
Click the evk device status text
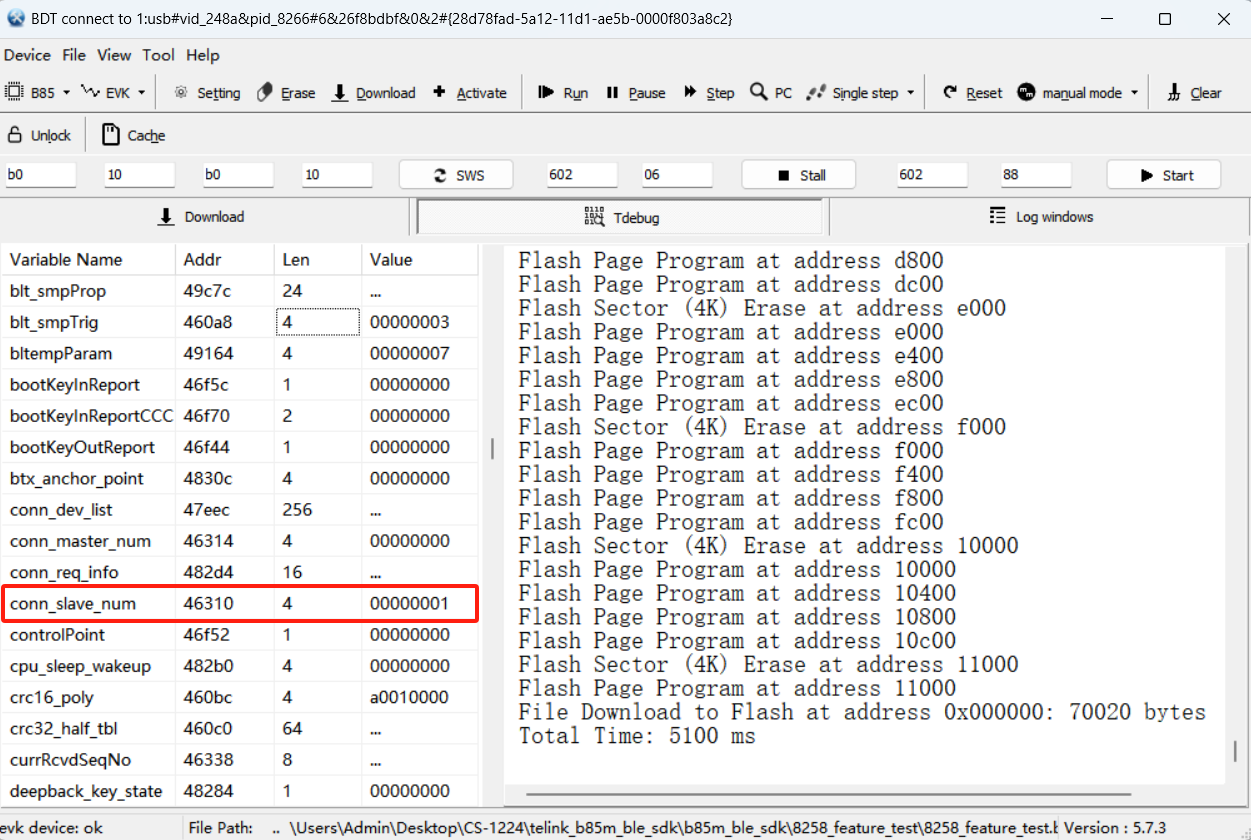51,828
